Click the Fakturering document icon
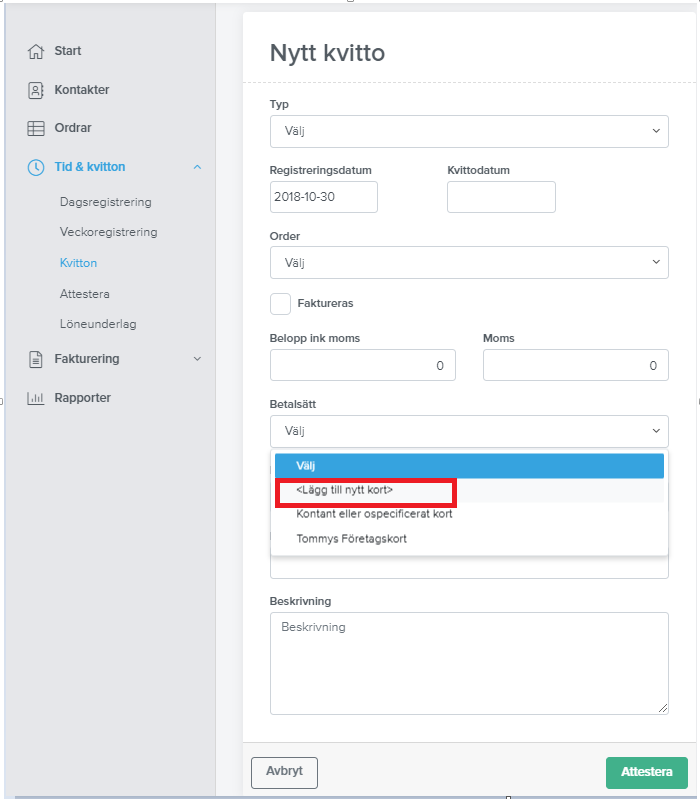700x799 pixels. (x=36, y=359)
